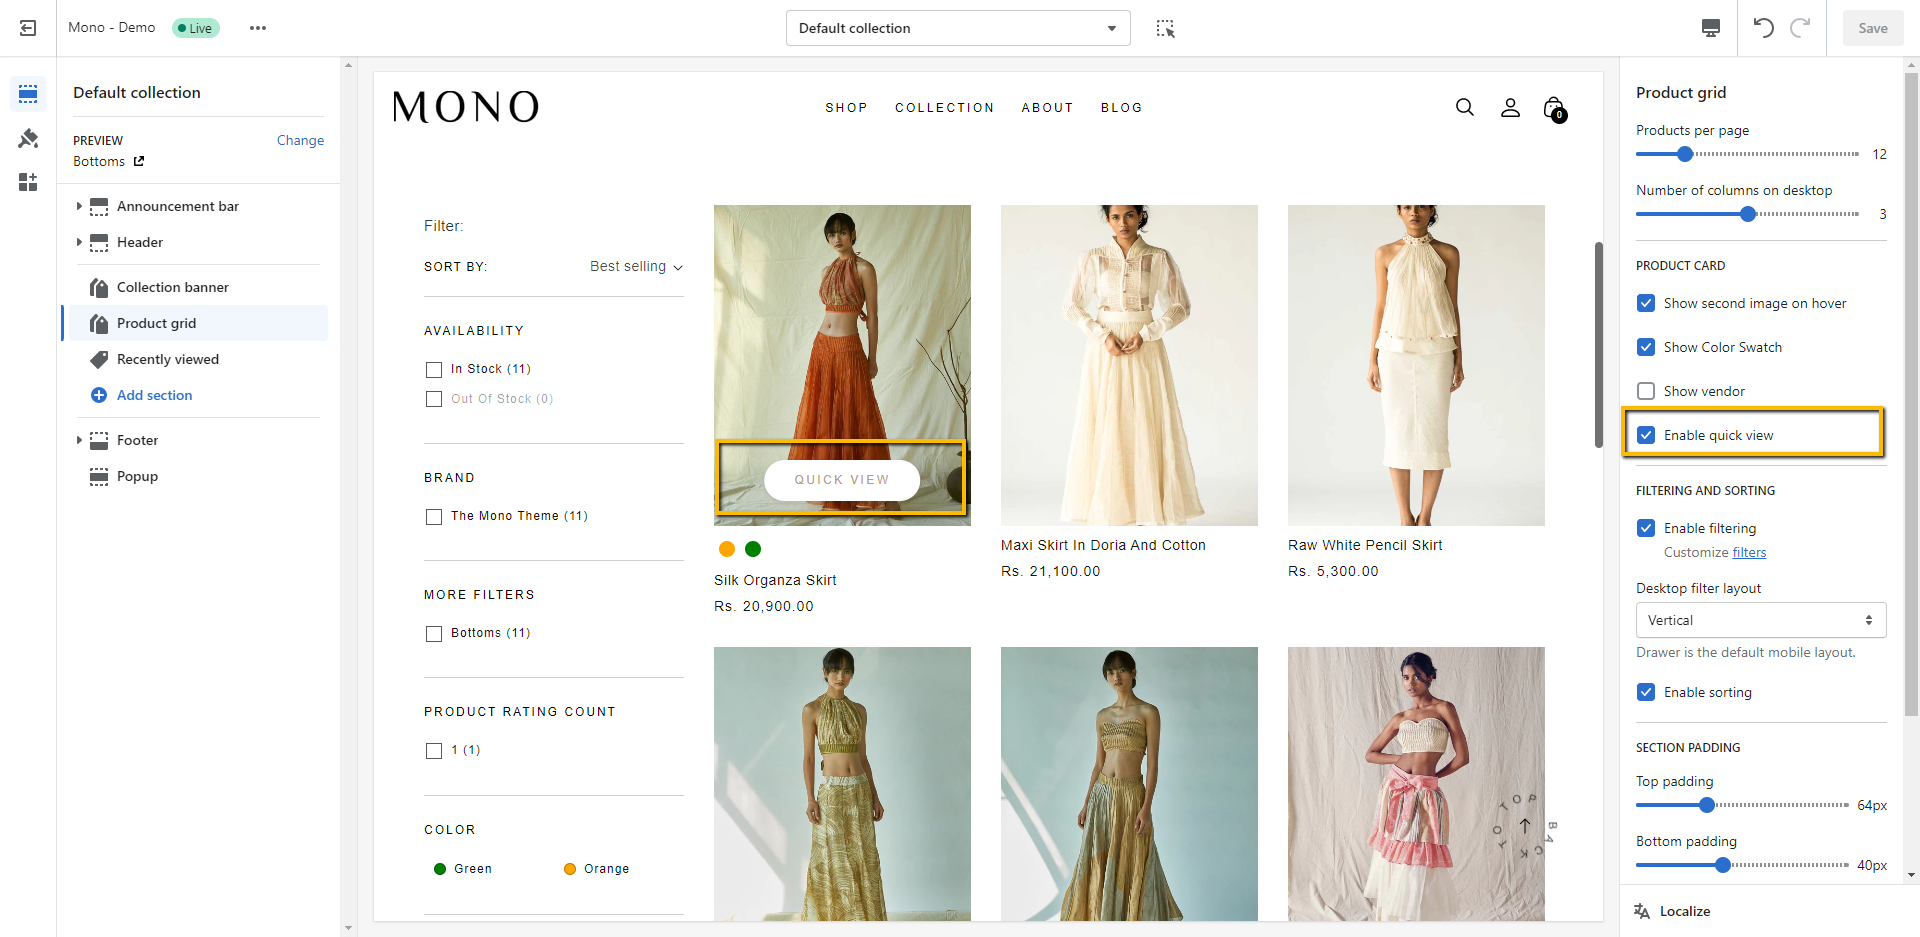Click the exit editor icon
The image size is (1920, 937).
click(x=28, y=28)
